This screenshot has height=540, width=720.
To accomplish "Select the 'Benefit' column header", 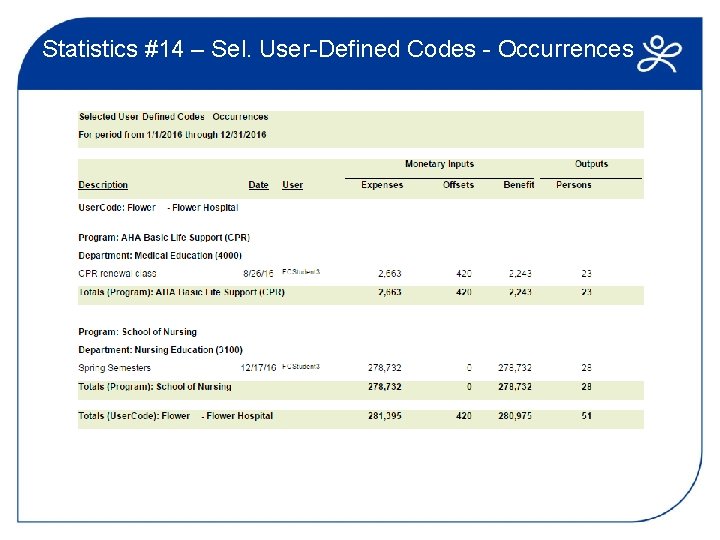I will pyautogui.click(x=518, y=185).
